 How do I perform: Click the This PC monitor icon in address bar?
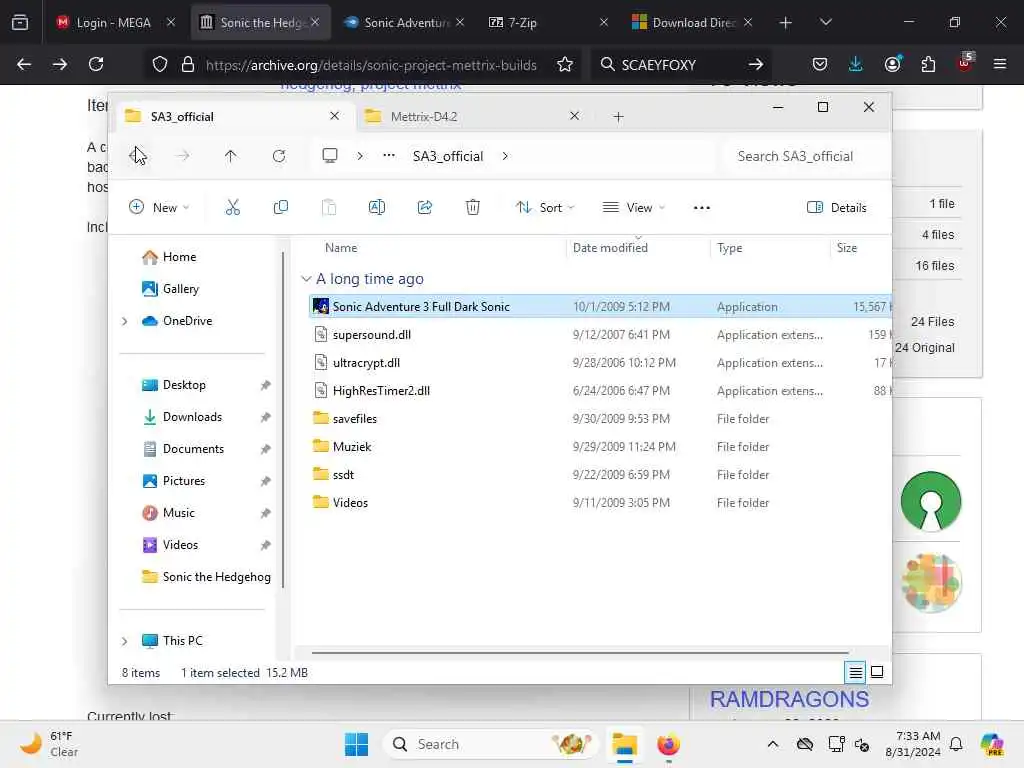[x=330, y=155]
